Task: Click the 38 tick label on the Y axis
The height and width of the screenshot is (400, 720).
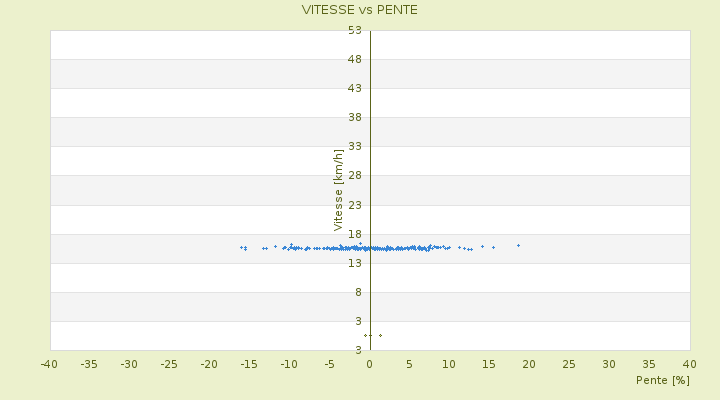Action: (x=355, y=117)
